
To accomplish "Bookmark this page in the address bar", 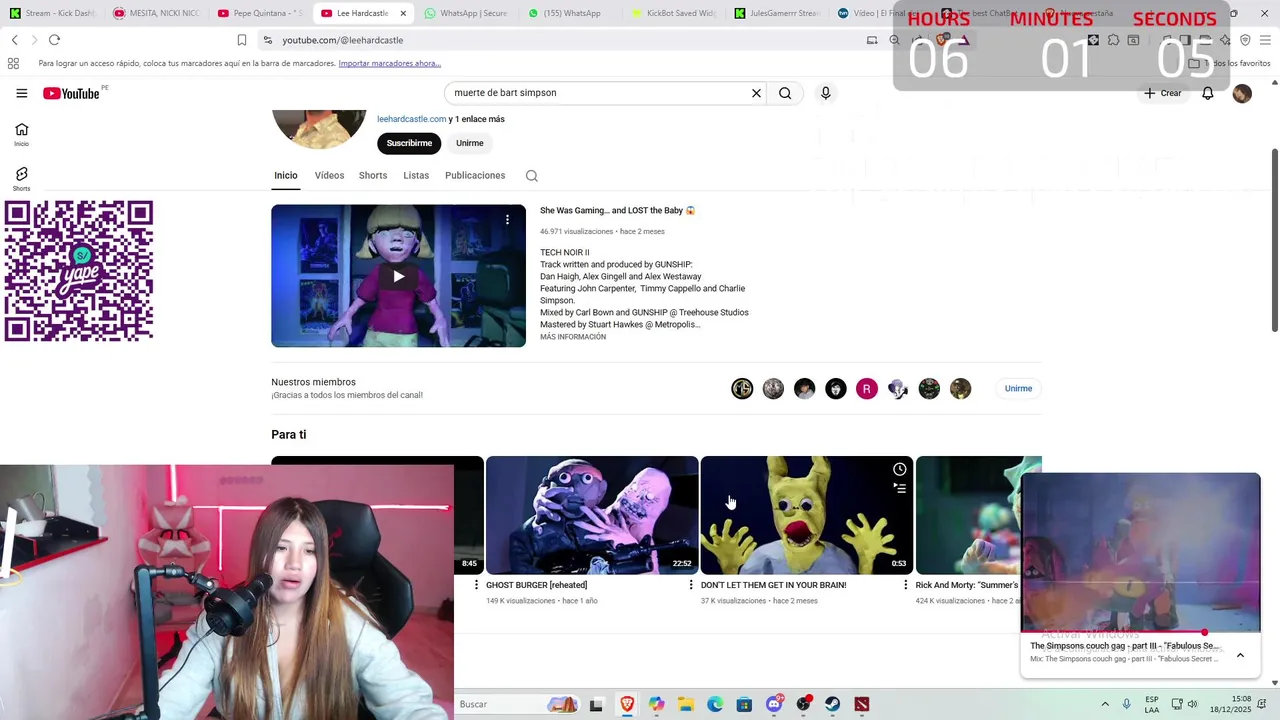I will (x=241, y=40).
